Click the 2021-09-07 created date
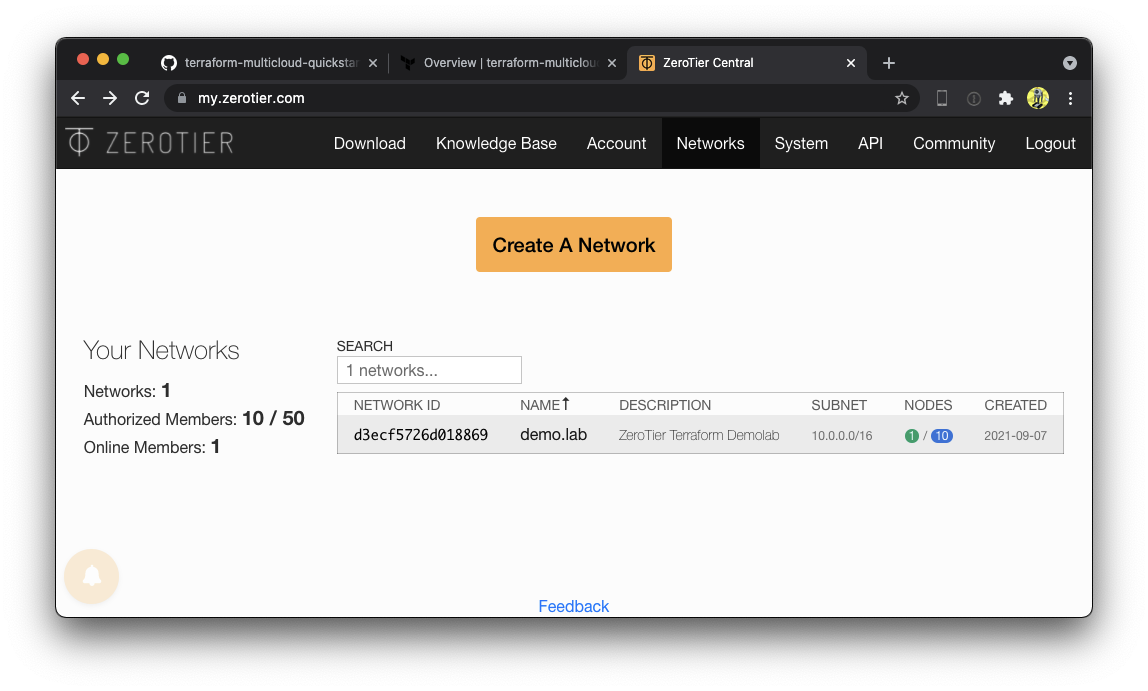The width and height of the screenshot is (1148, 691). click(x=1015, y=436)
